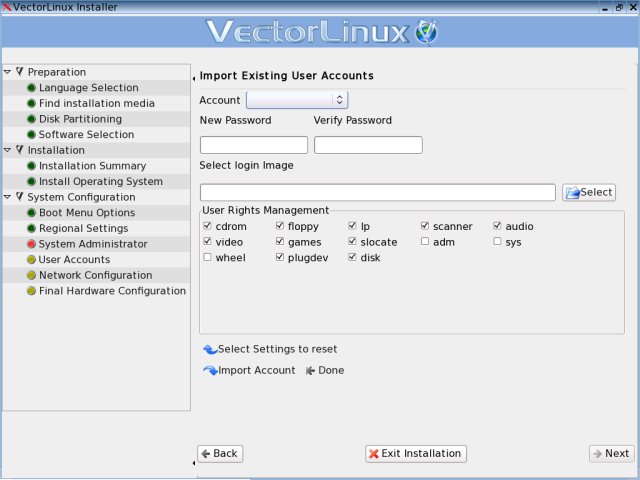Open Network Configuration step
The width and height of the screenshot is (640, 480).
(96, 275)
